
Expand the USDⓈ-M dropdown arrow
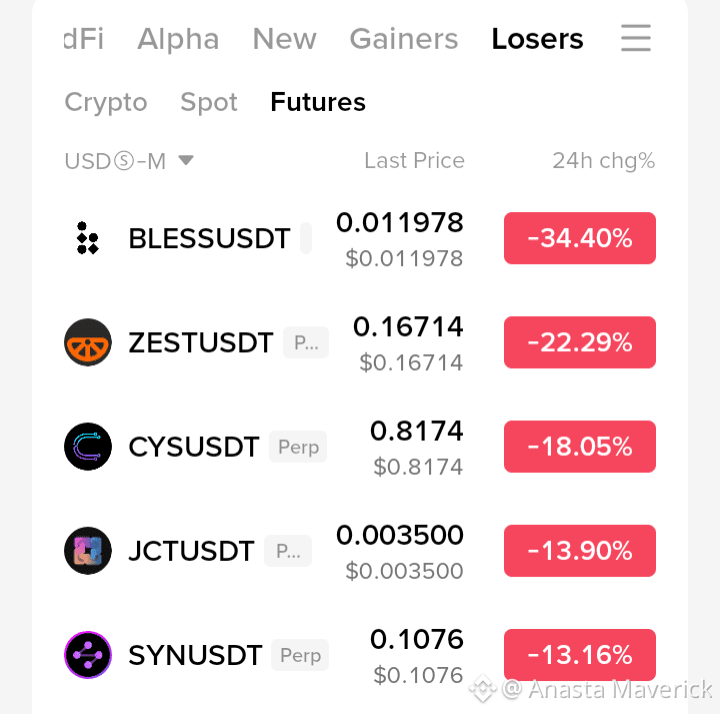(x=186, y=160)
